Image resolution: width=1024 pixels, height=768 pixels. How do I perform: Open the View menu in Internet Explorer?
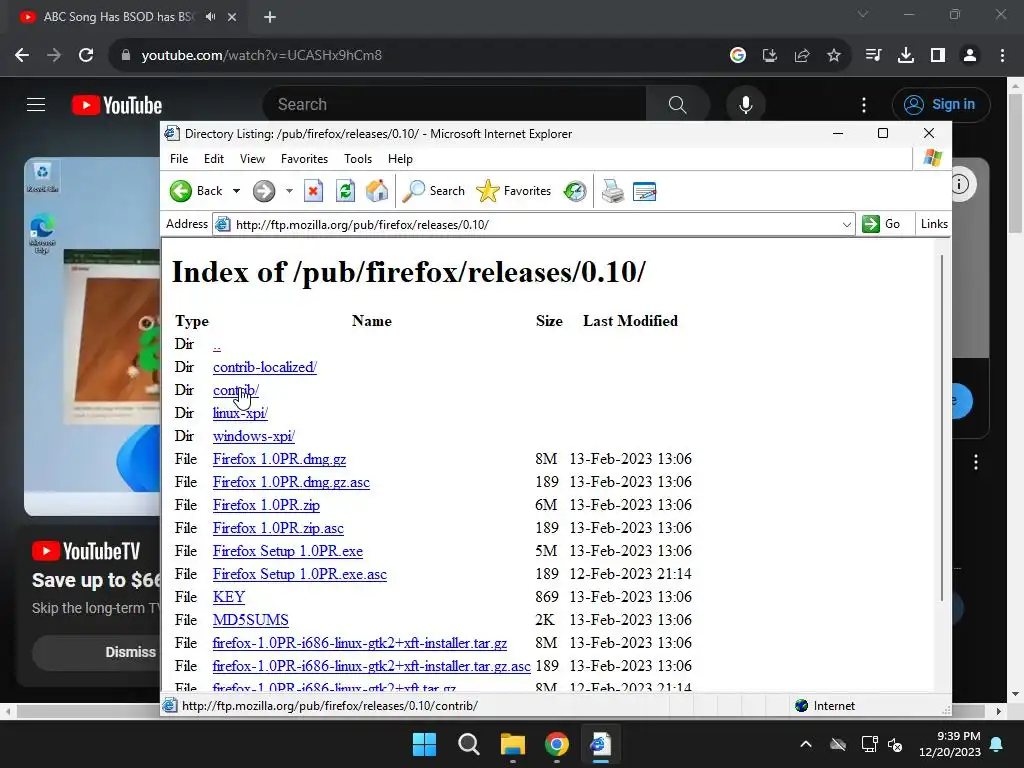[x=252, y=159]
